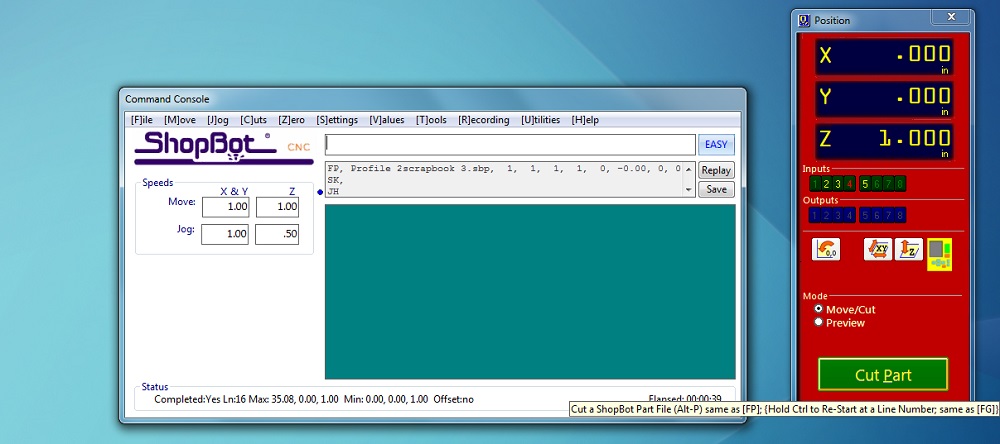
Task: Open the [Z]ero menu
Action: click(291, 120)
